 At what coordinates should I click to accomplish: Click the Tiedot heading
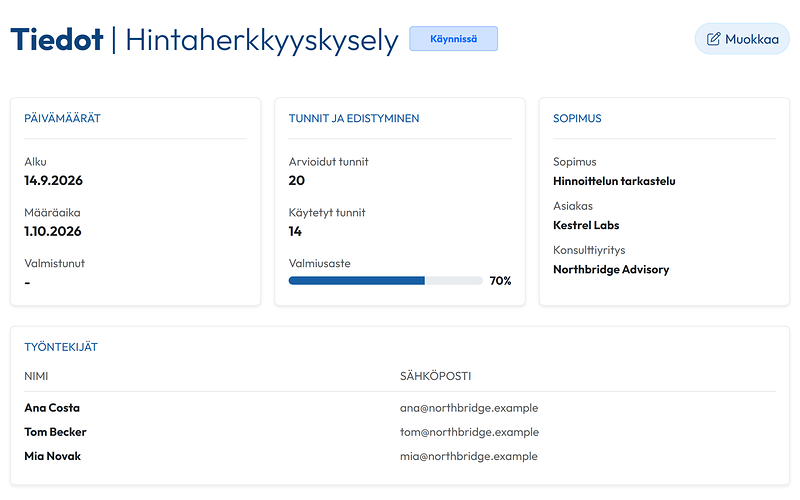[57, 39]
